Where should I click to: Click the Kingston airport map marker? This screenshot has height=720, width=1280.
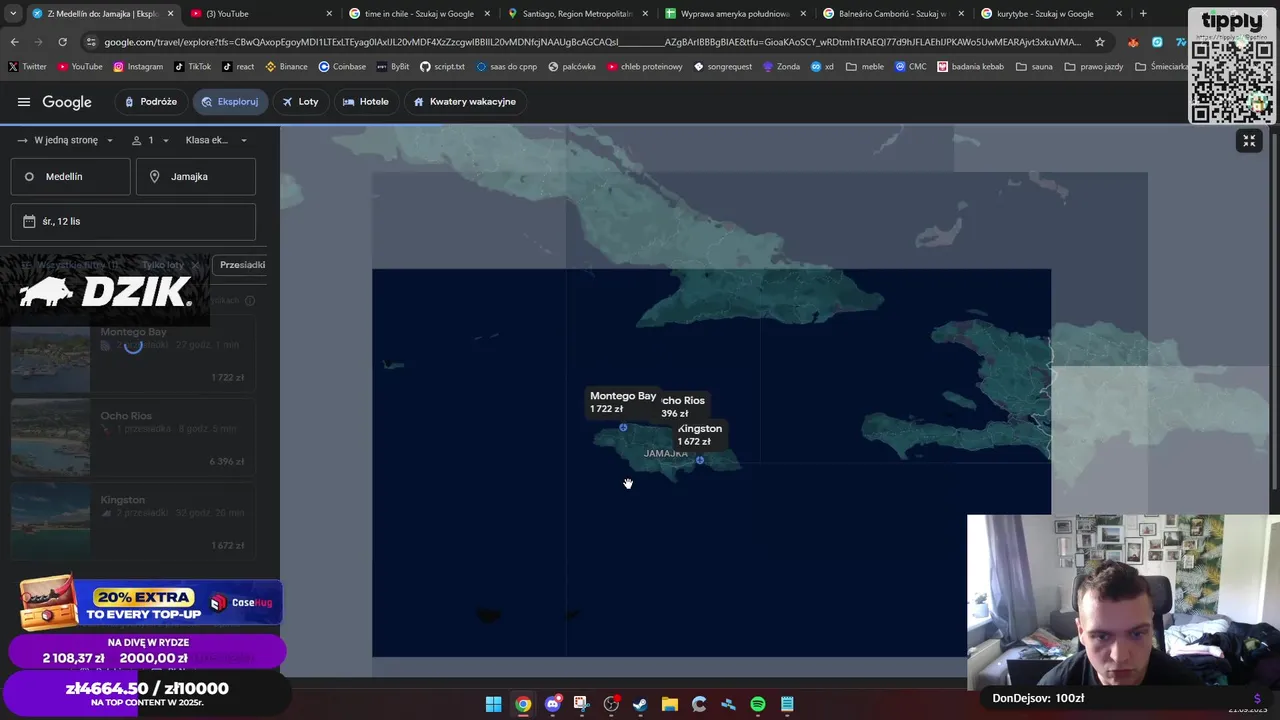point(700,460)
